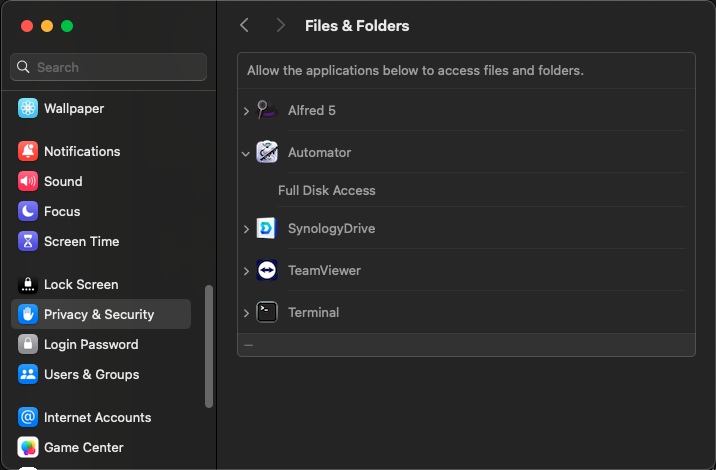Collapse the Automator disclosure chevron
716x470 pixels.
(246, 153)
